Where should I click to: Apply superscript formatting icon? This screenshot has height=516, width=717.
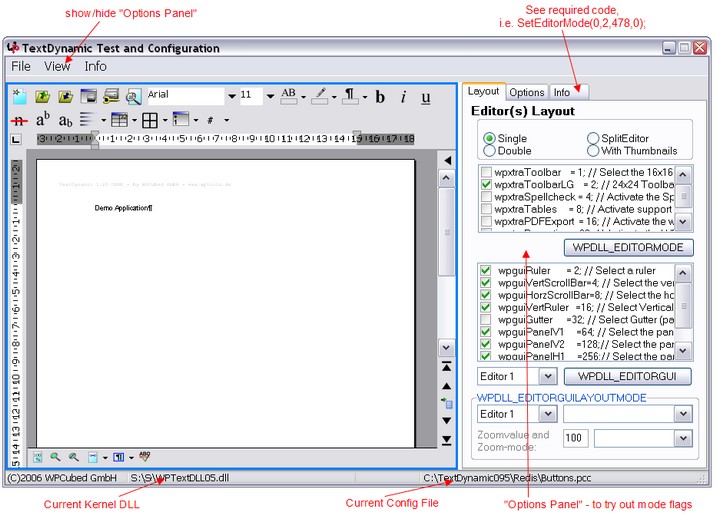click(x=43, y=120)
